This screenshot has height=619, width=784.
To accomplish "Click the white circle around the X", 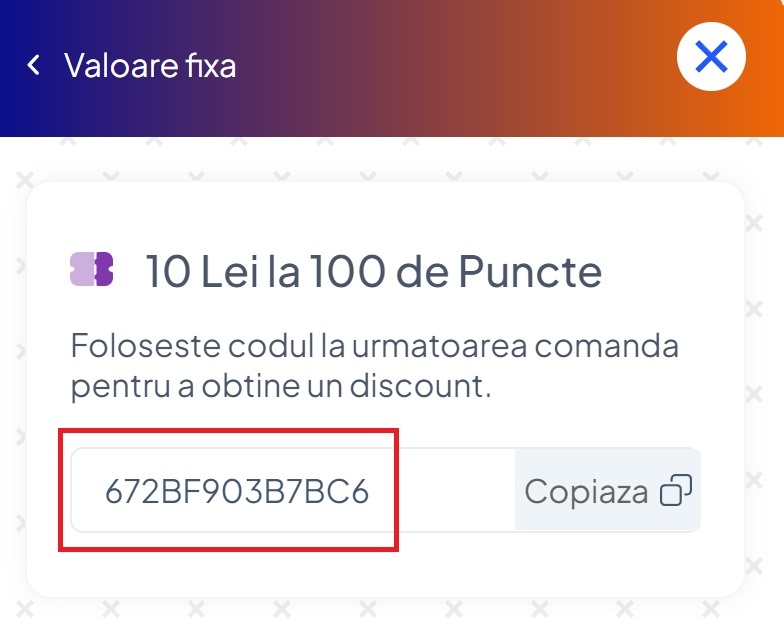I will (711, 56).
